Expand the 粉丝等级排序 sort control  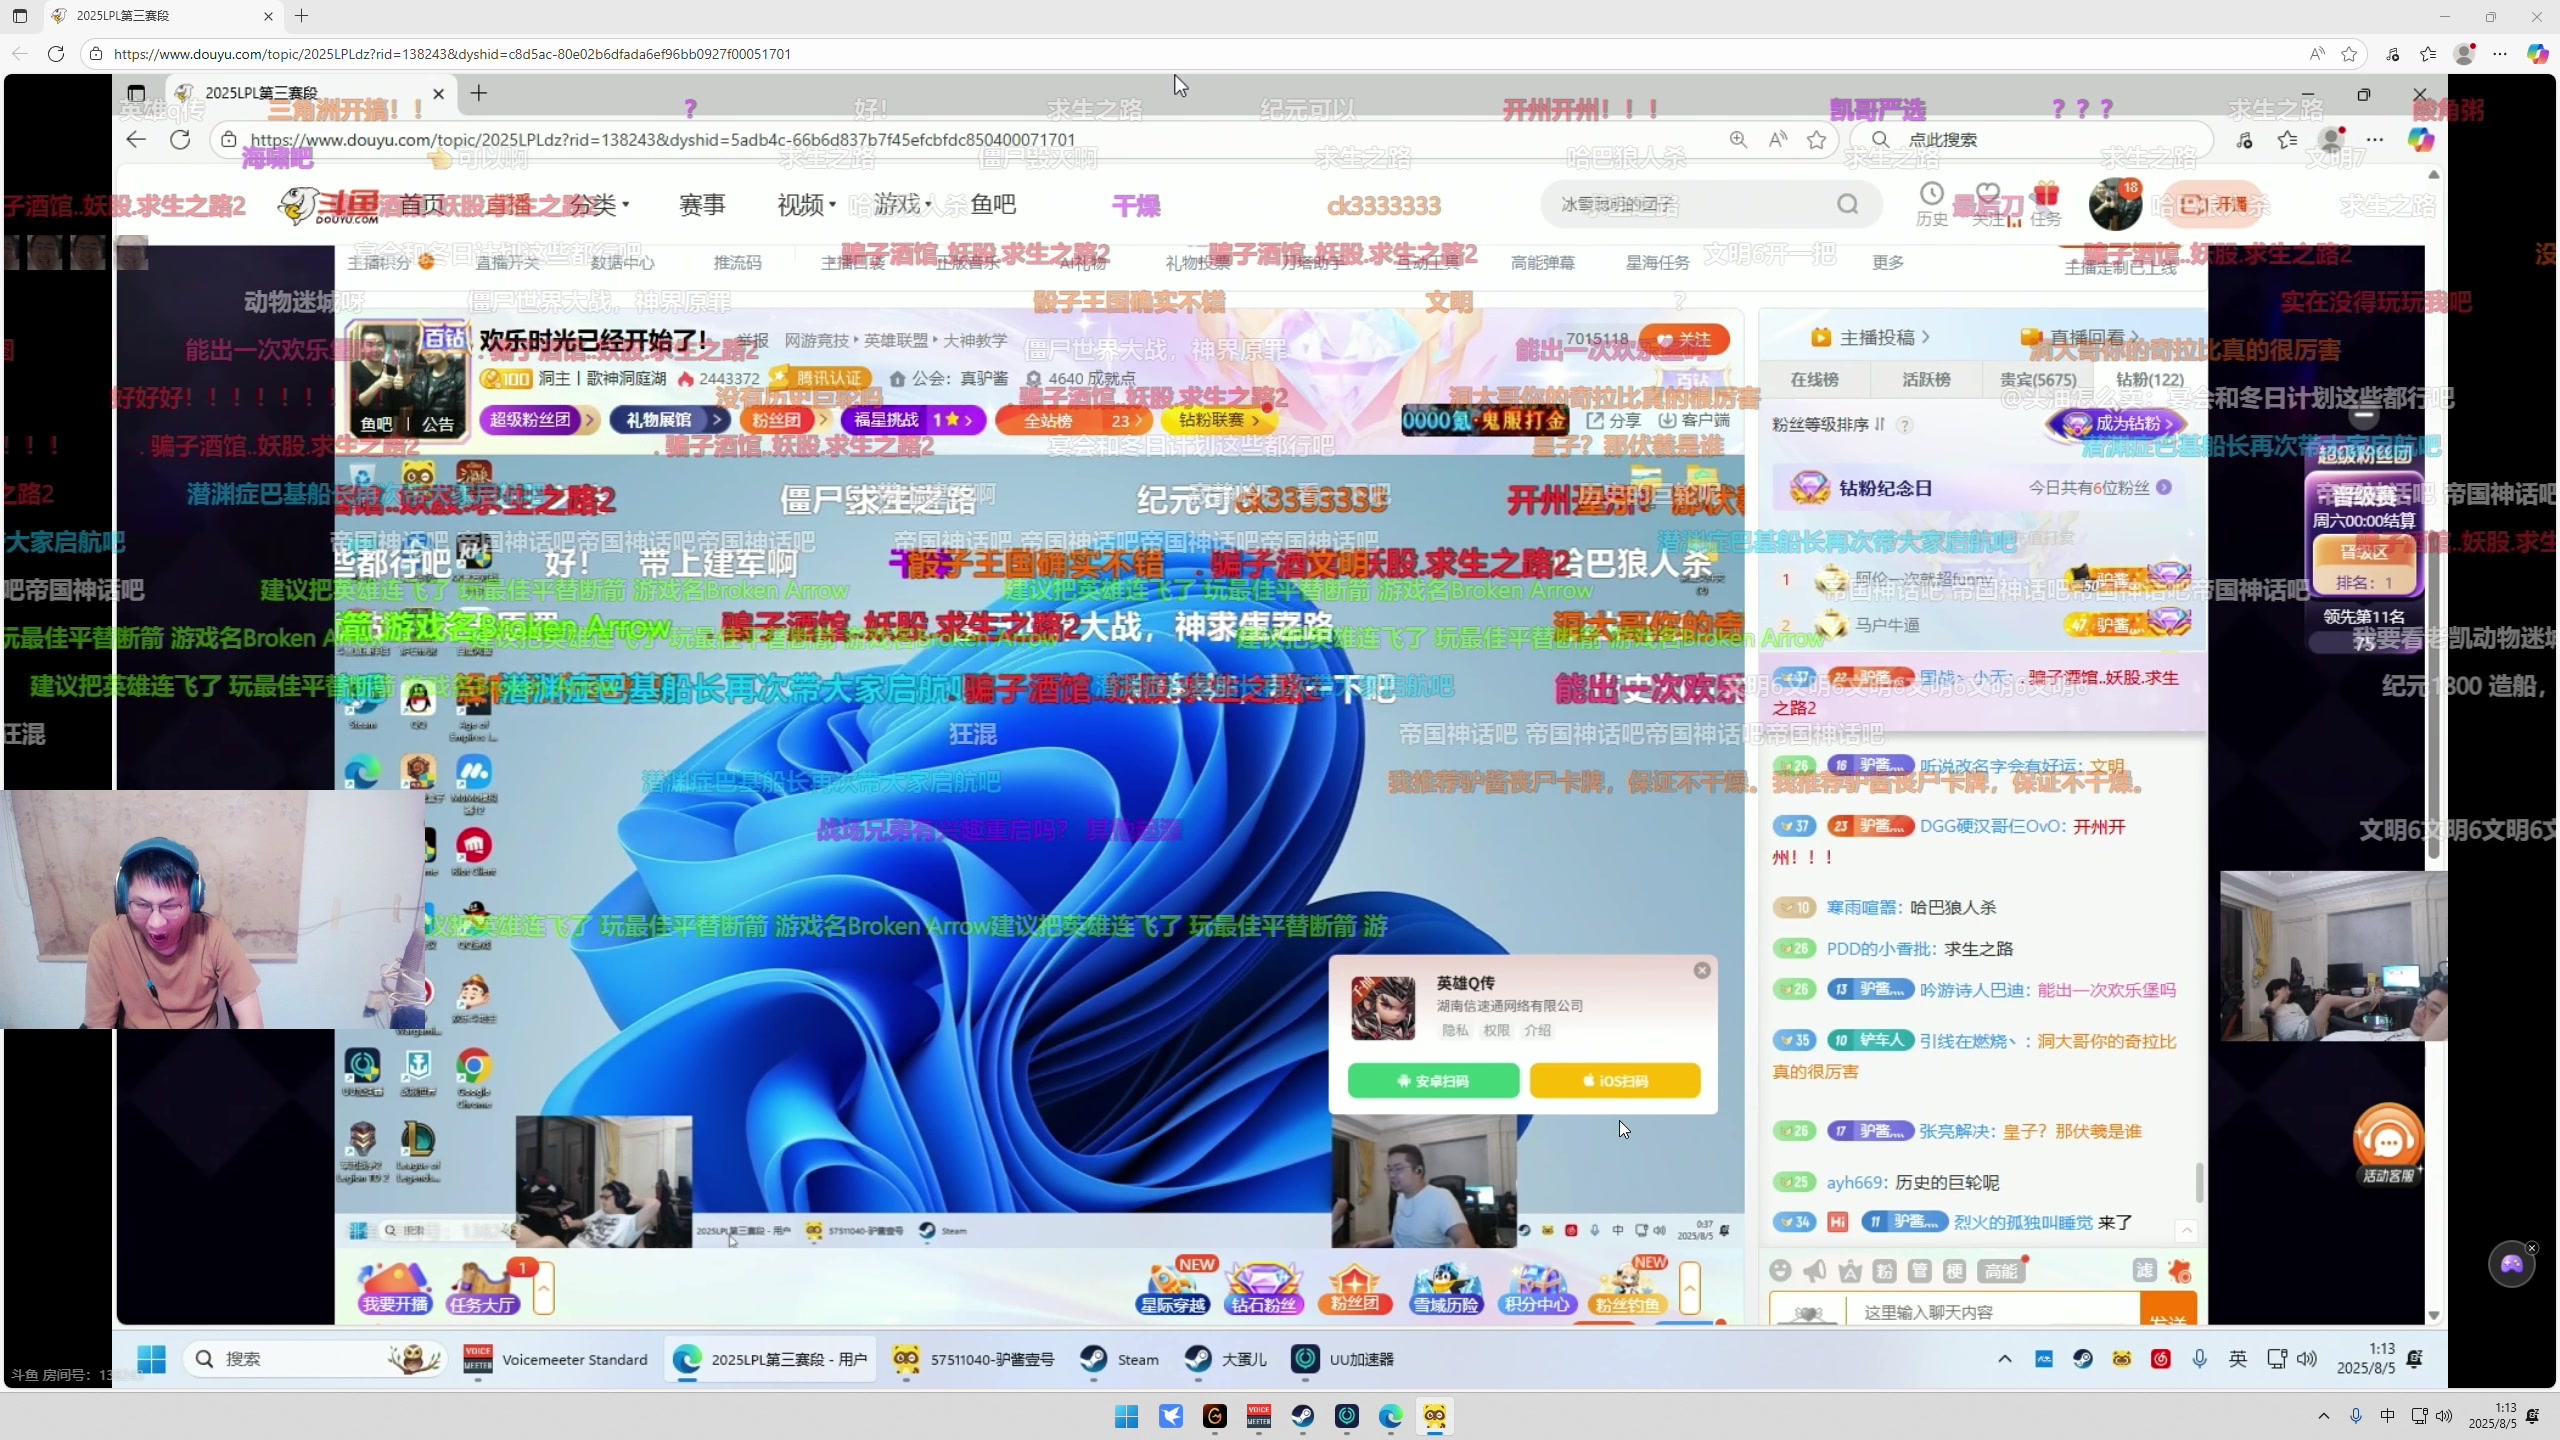point(1828,424)
